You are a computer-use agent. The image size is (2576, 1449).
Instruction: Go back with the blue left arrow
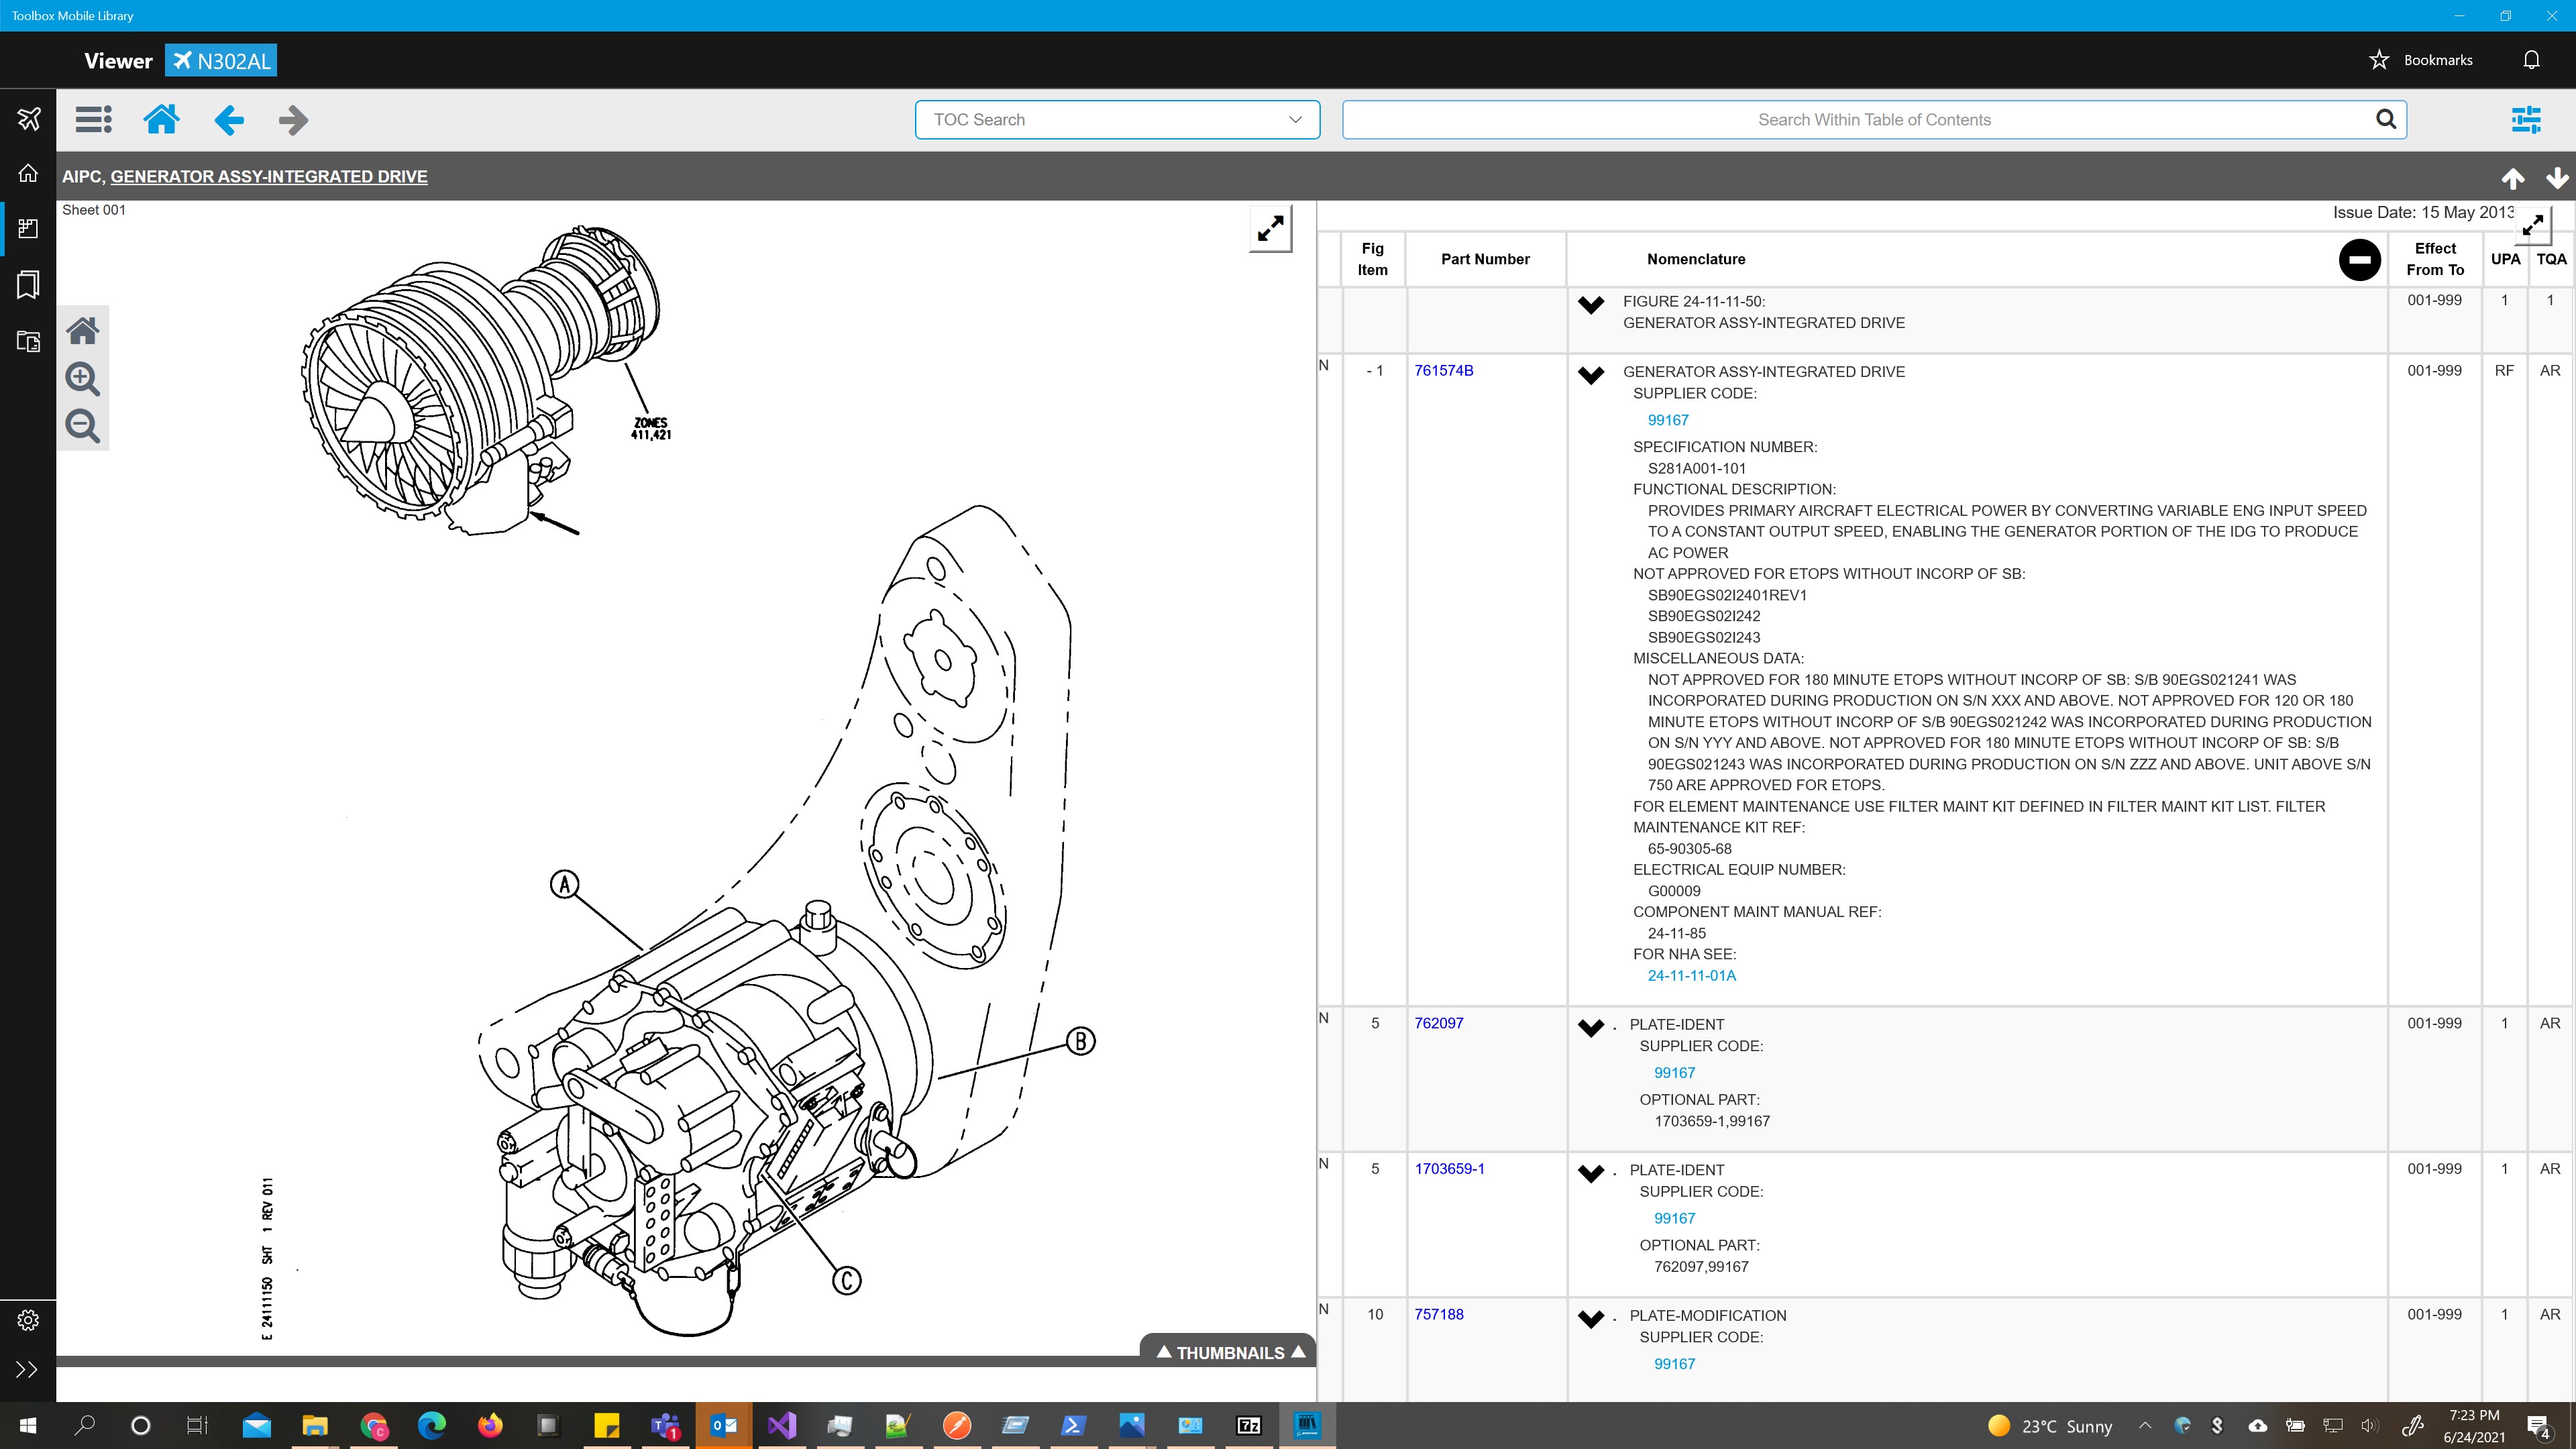(x=229, y=120)
